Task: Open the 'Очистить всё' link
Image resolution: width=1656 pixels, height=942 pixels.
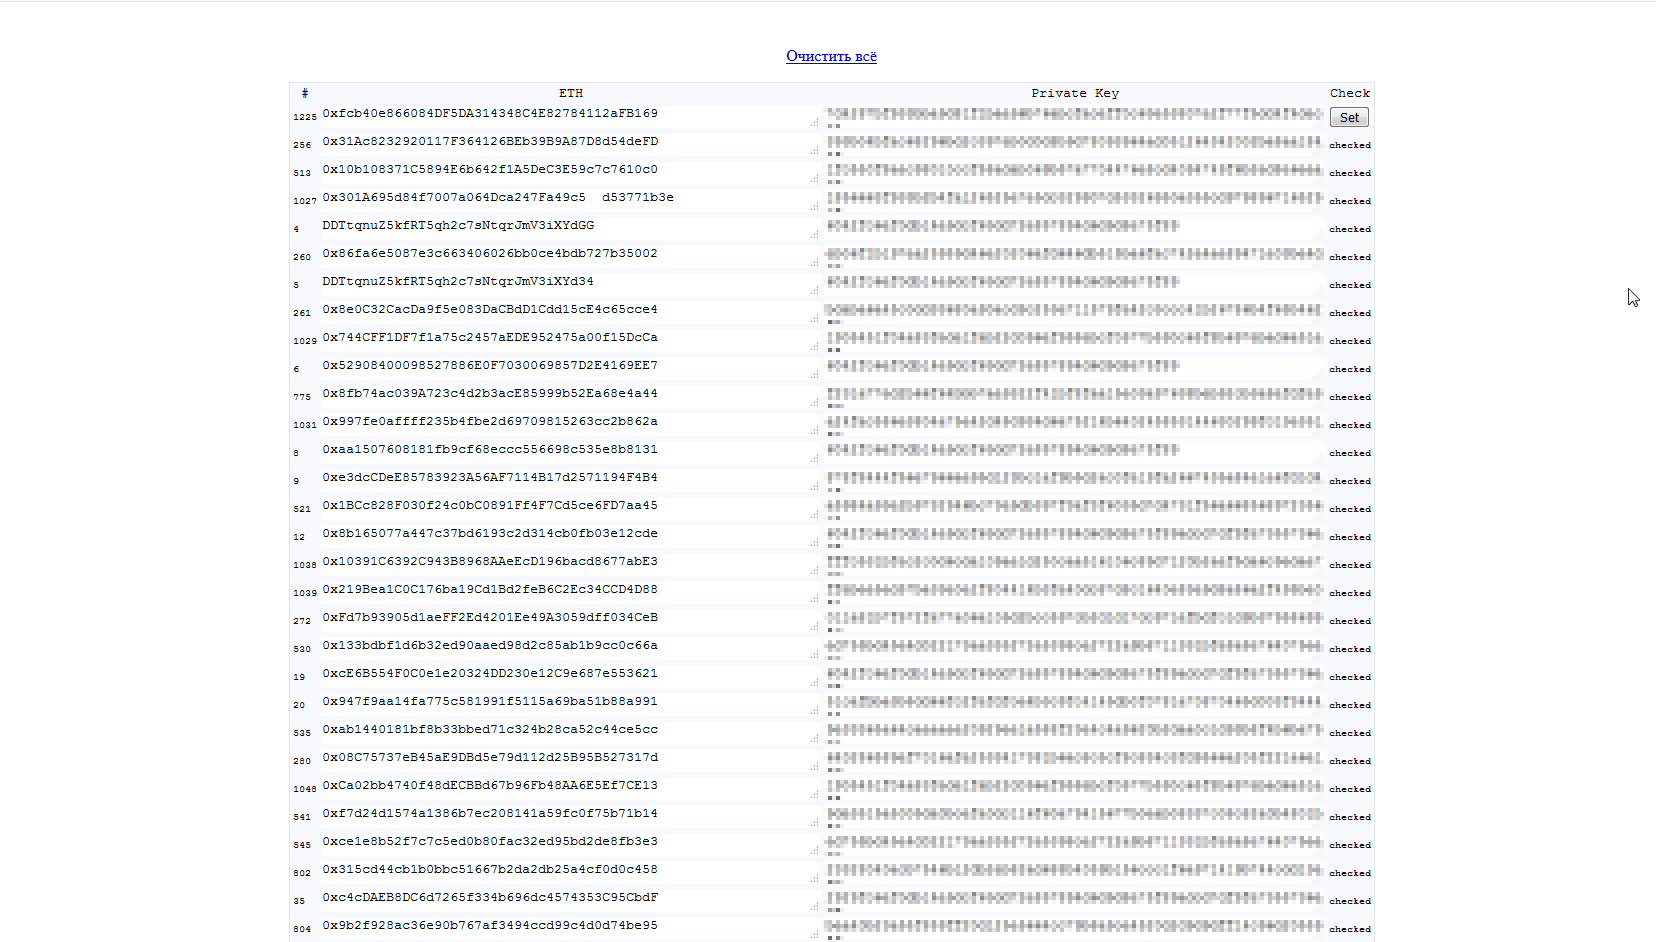Action: [x=831, y=56]
